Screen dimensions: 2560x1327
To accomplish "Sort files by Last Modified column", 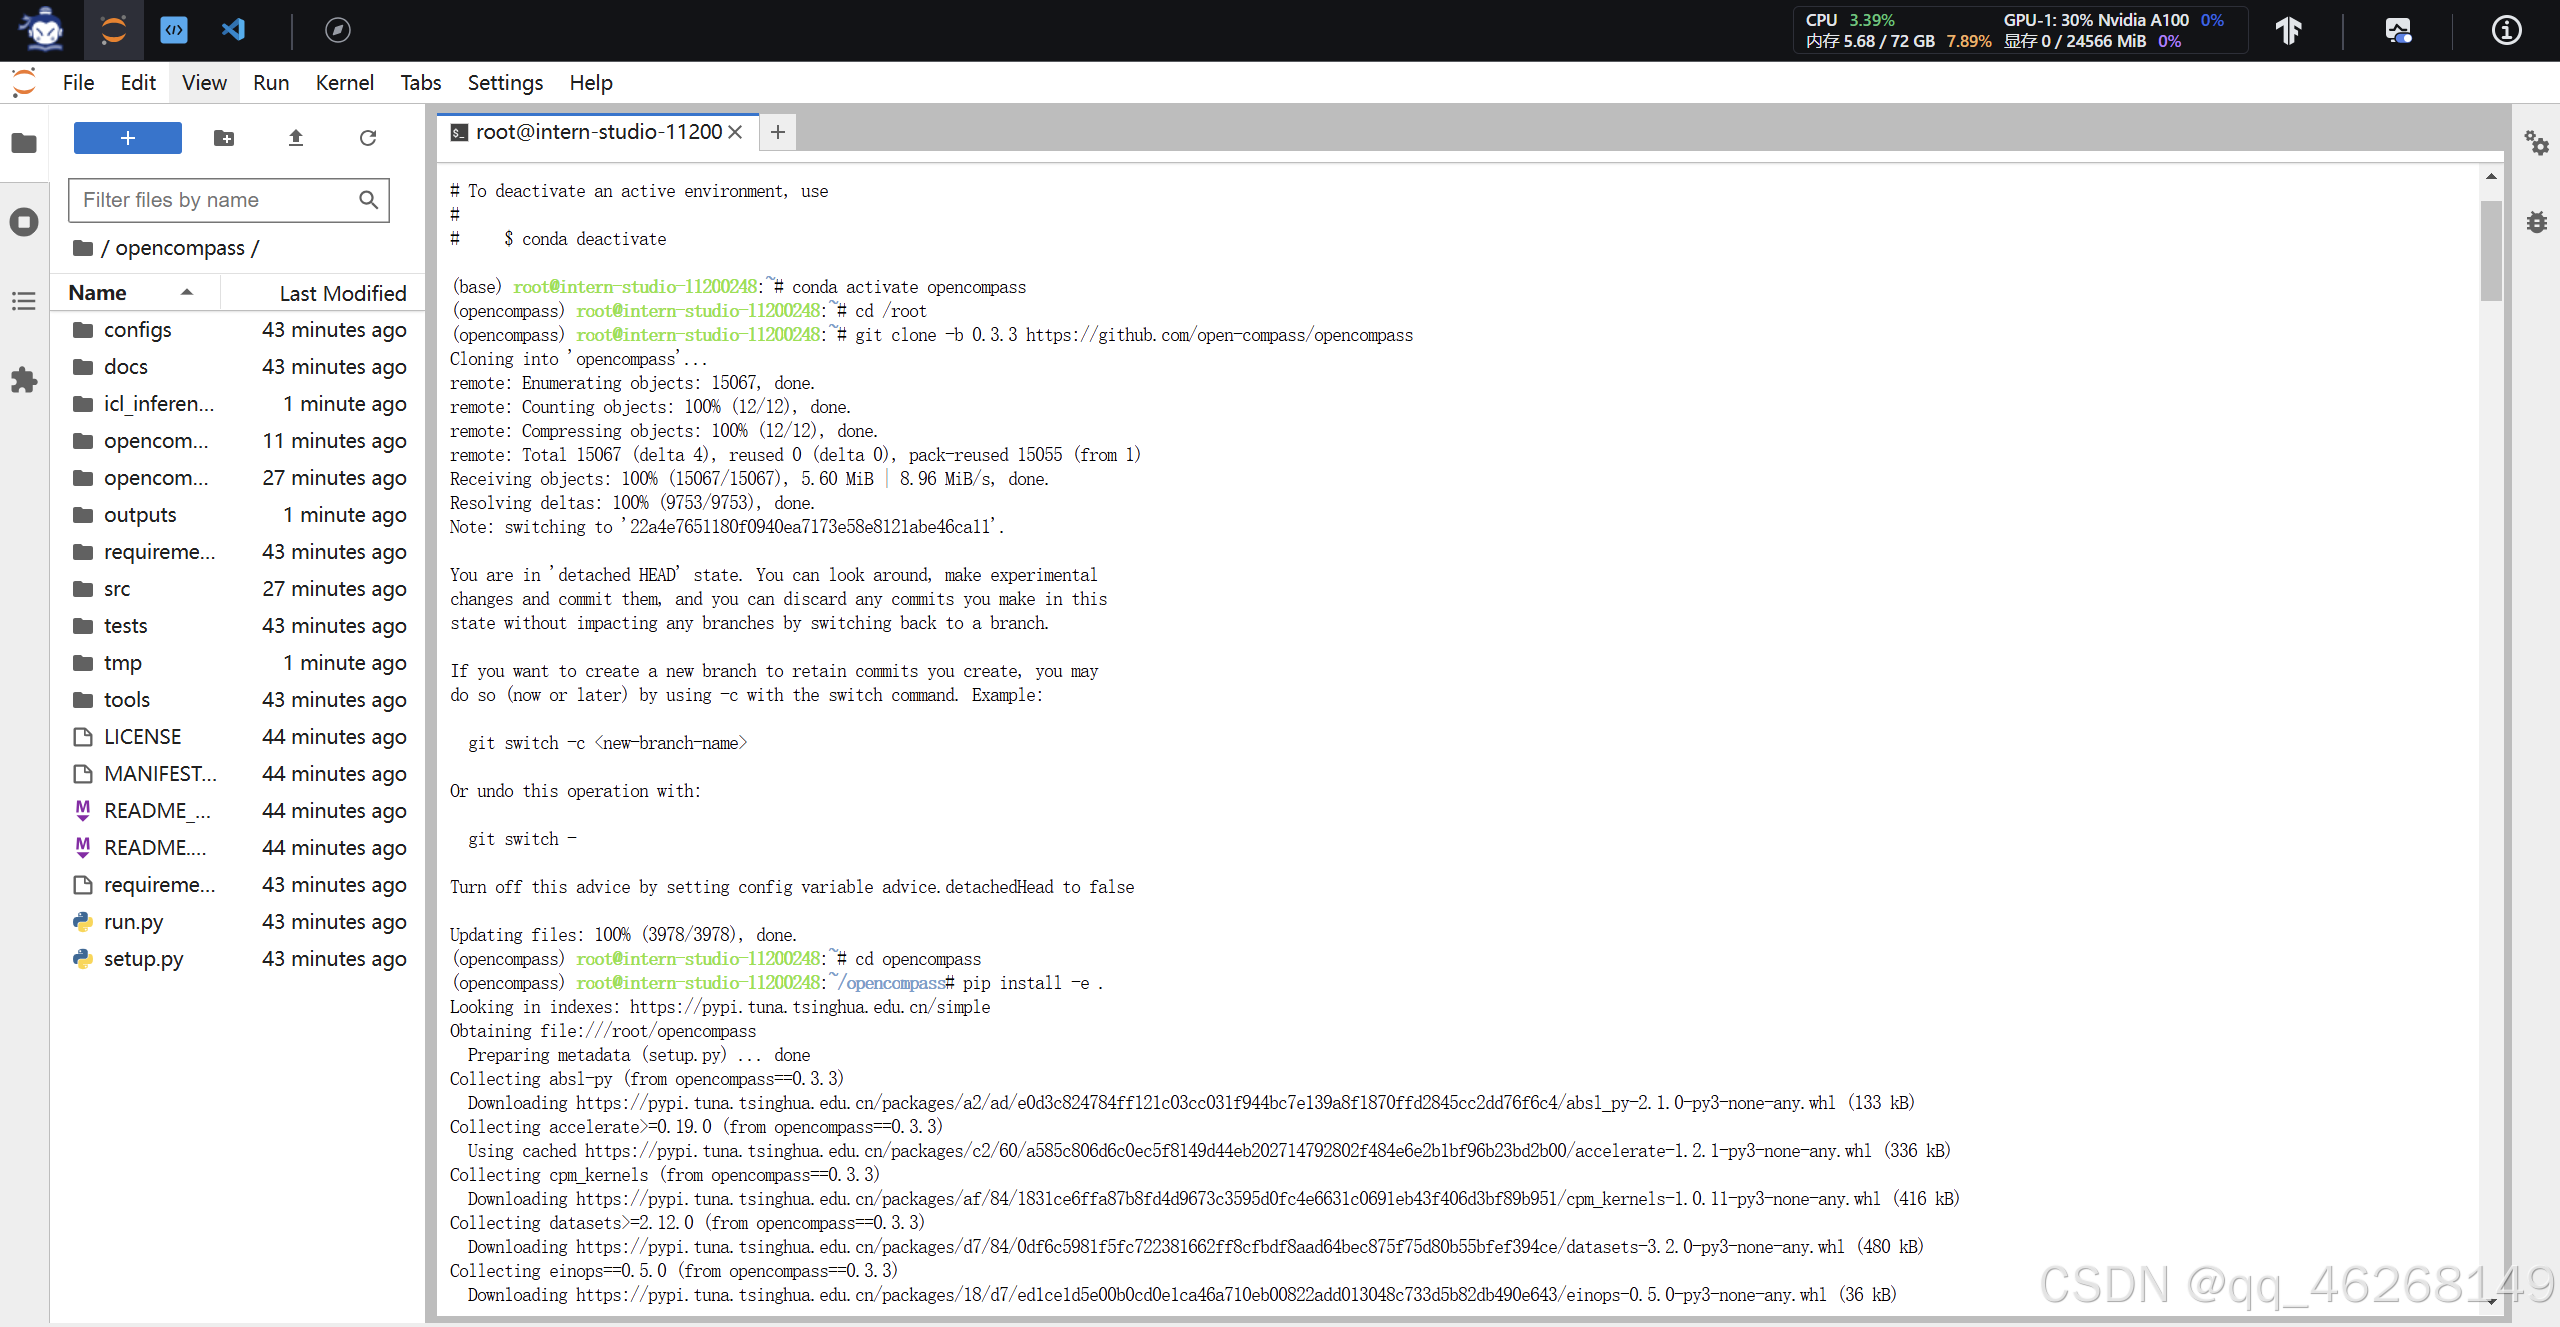I will [342, 293].
